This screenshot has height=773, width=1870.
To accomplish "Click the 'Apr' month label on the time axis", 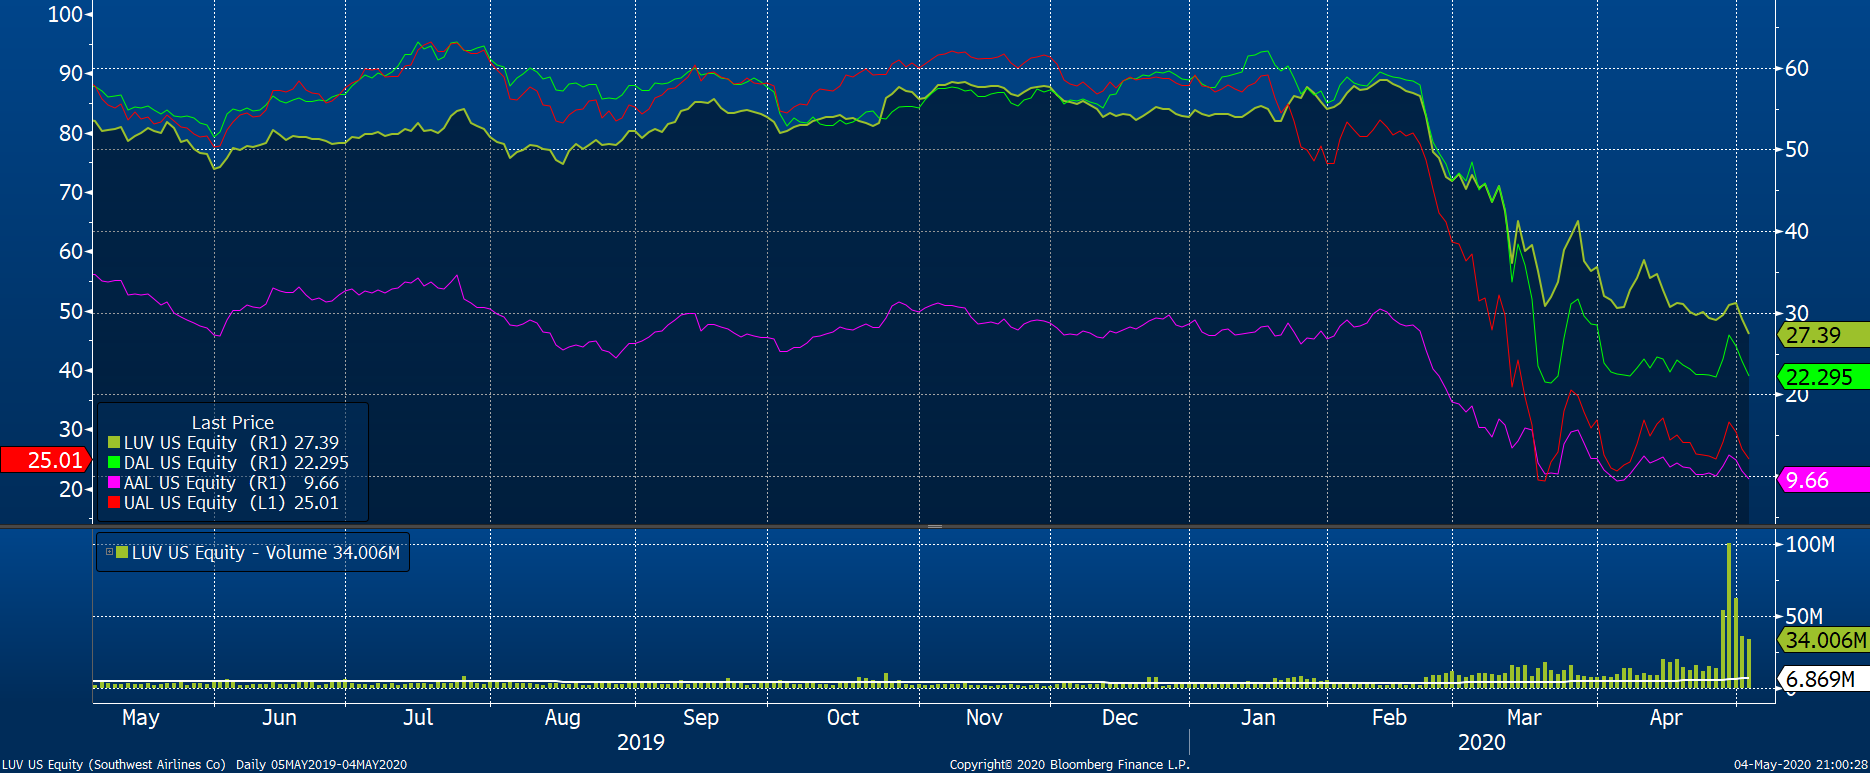I will tap(1666, 718).
